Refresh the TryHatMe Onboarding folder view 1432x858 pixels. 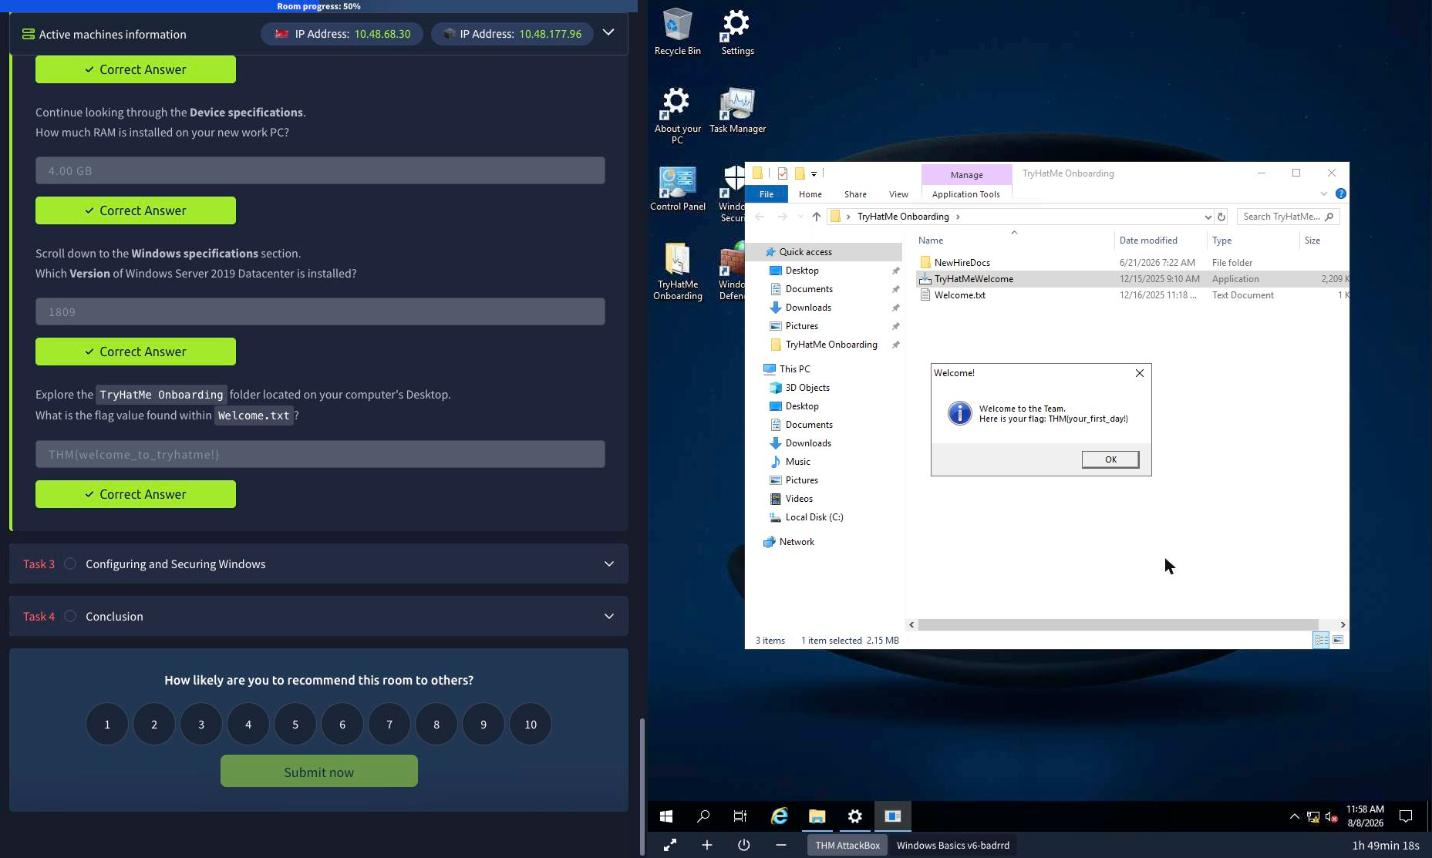[x=1221, y=217]
